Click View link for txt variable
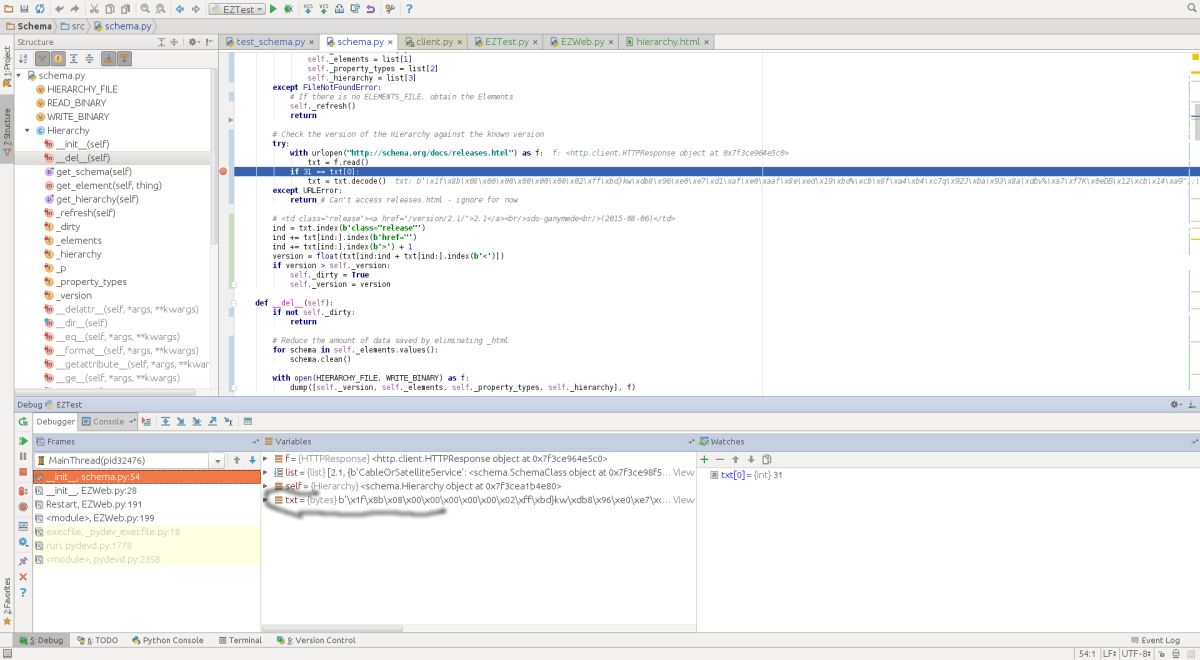Screen dimensions: 1200x660 click(683, 499)
